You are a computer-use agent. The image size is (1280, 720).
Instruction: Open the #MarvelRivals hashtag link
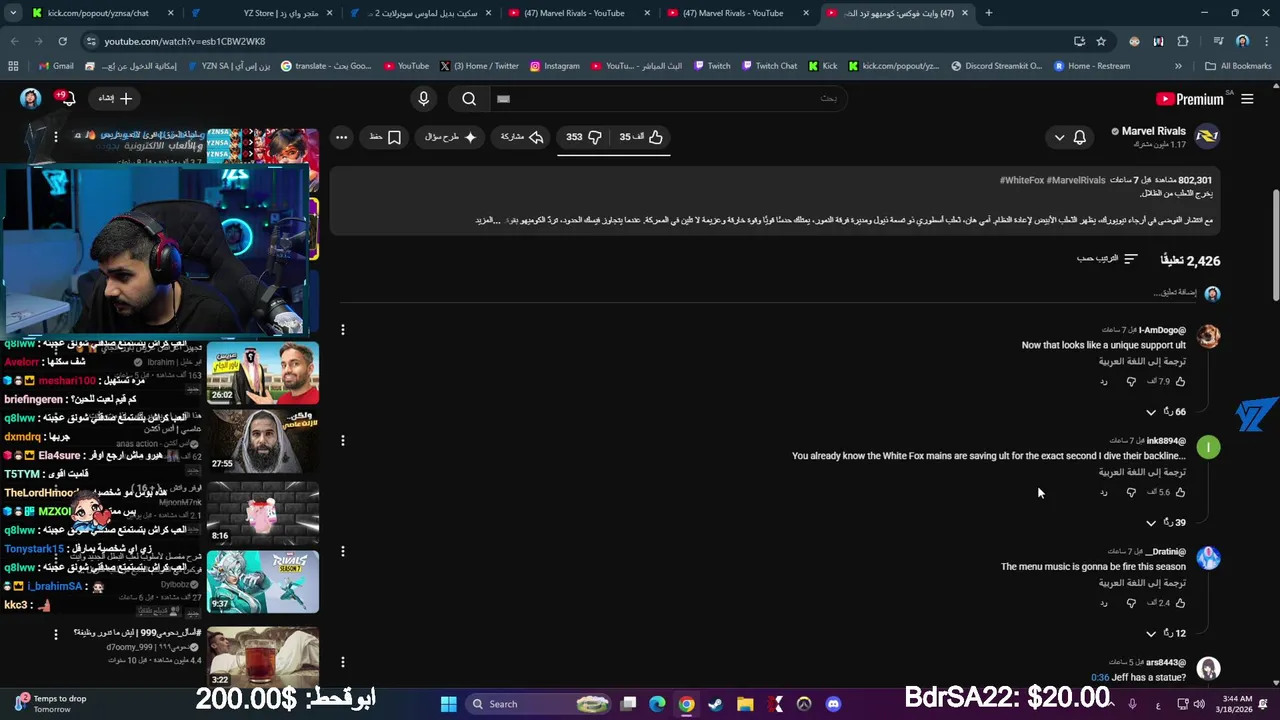[x=1076, y=180]
